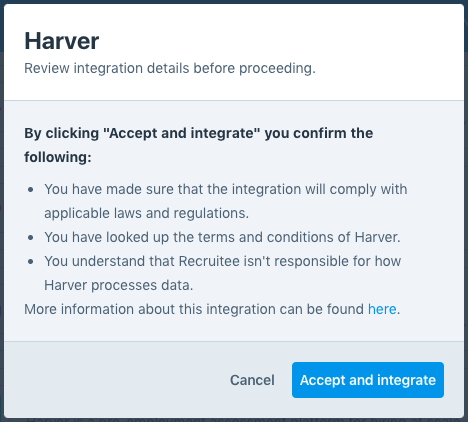Image resolution: width=468 pixels, height=422 pixels.
Task: Click the 'applicable laws and regulations' text line
Action: click(146, 213)
